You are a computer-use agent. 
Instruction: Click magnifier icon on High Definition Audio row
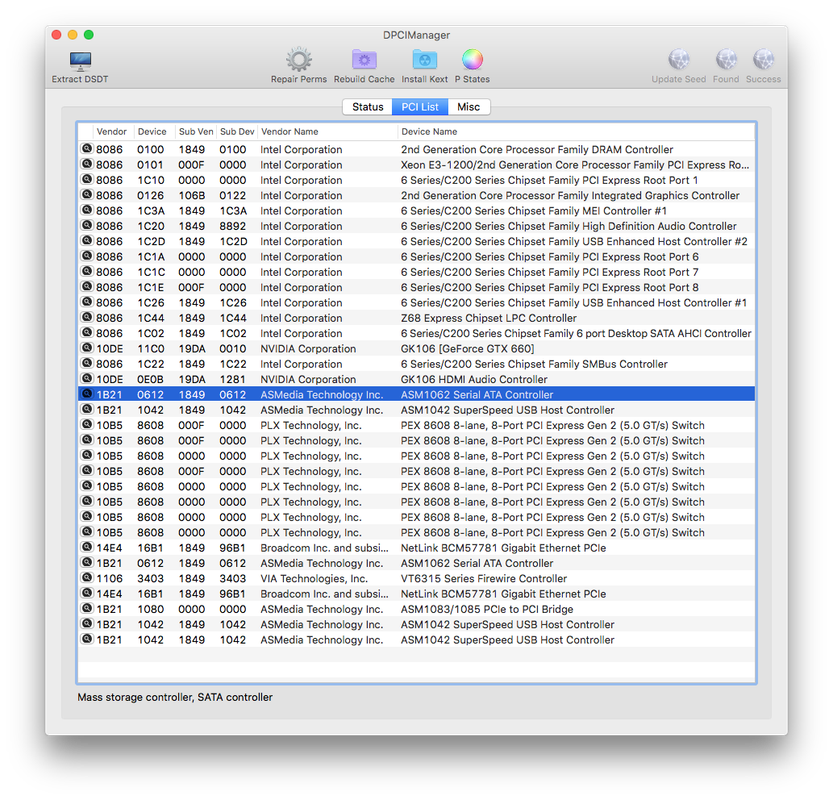pyautogui.click(x=87, y=225)
